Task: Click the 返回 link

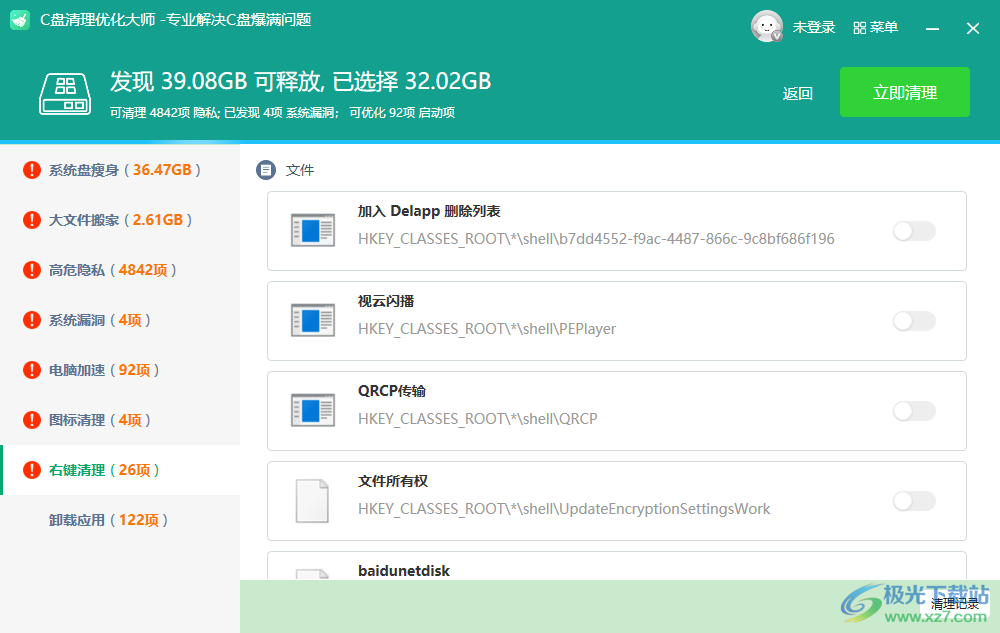Action: pos(797,93)
